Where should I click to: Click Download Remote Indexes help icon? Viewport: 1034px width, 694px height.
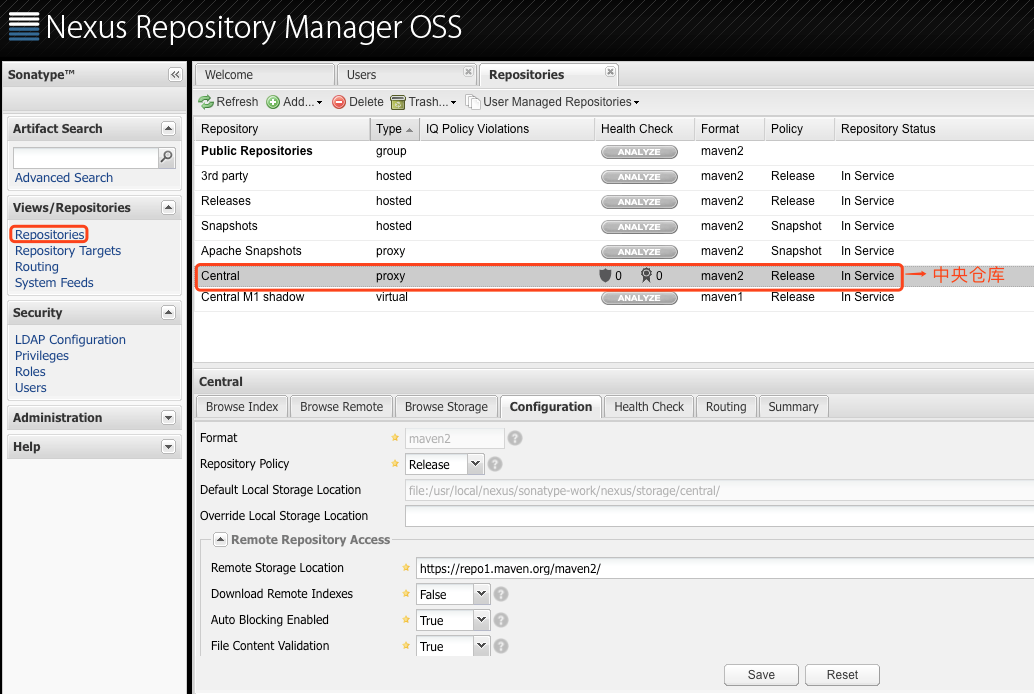tap(501, 594)
